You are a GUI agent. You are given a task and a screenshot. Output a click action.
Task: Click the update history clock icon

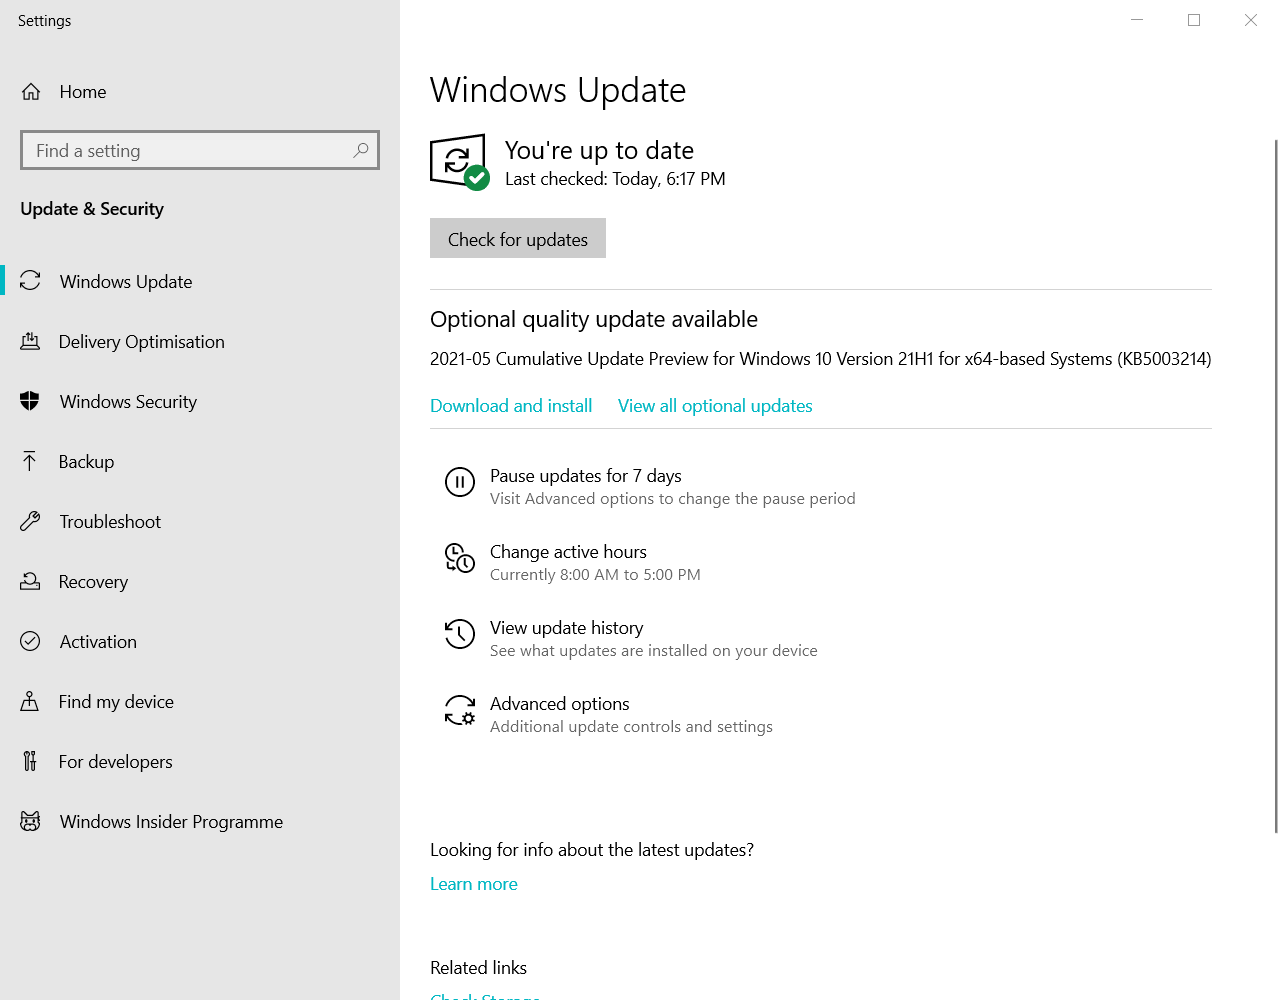(x=460, y=634)
